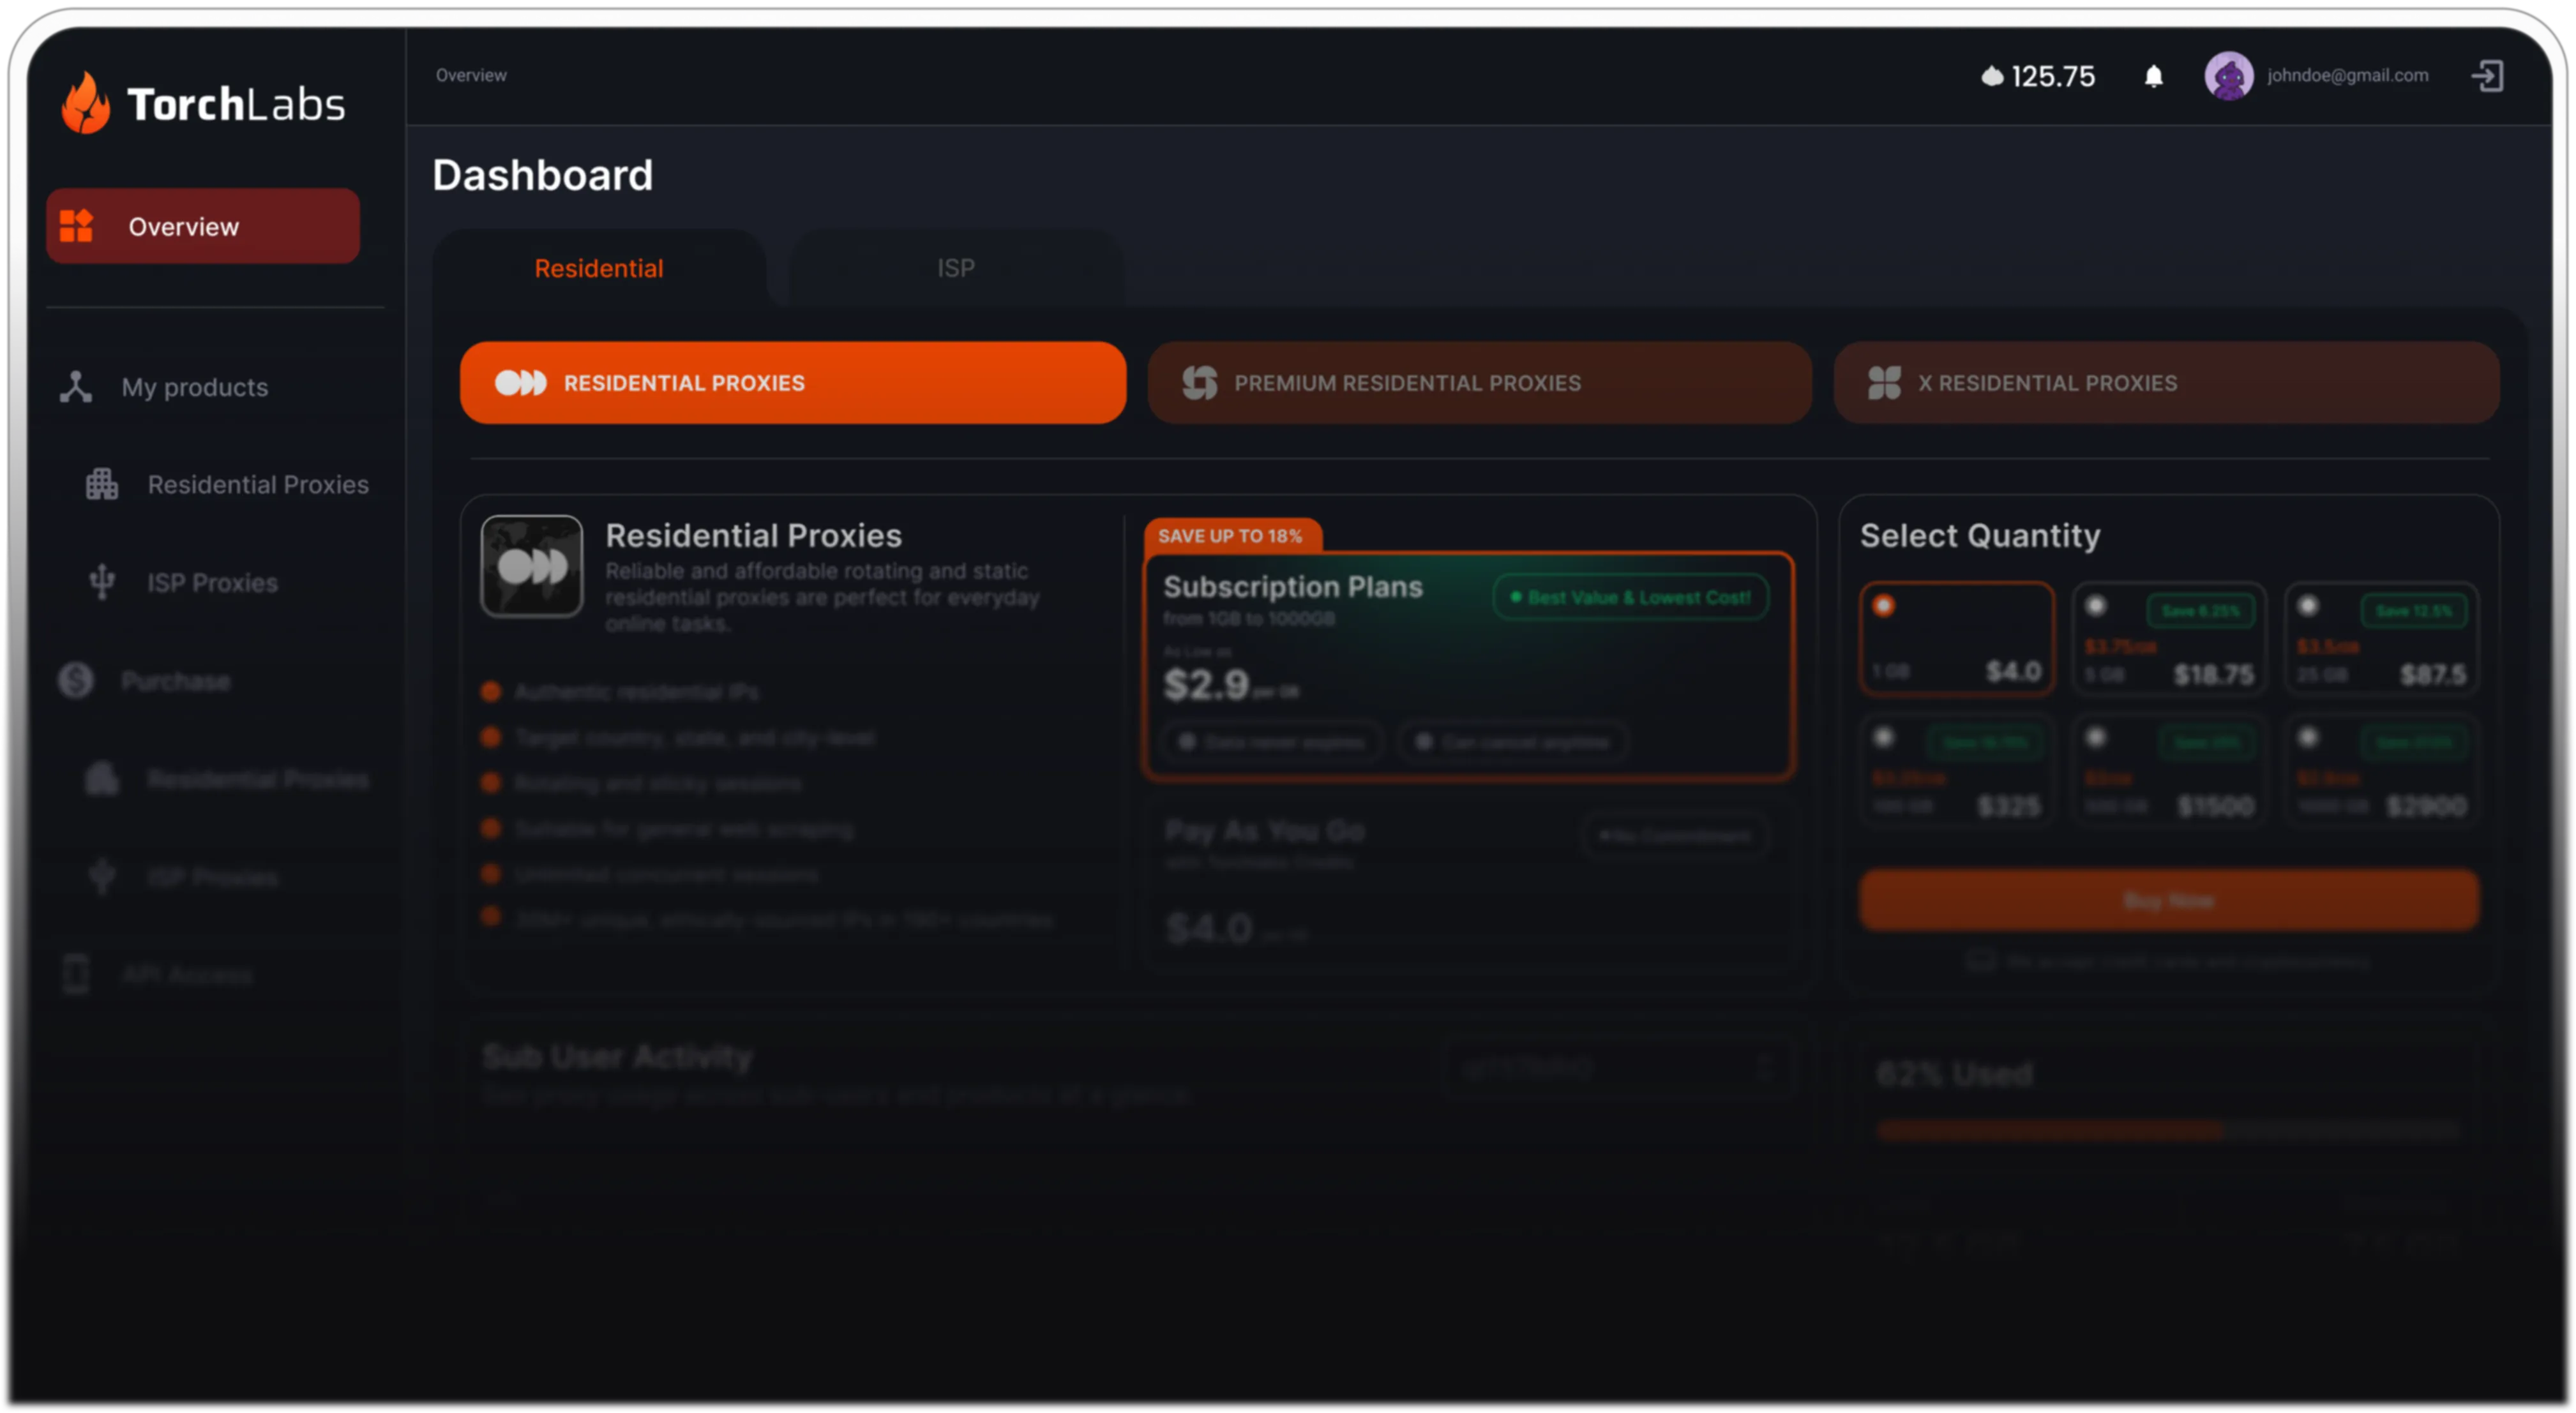This screenshot has height=1413, width=2576.
Task: Open the notifications bell
Action: pyautogui.click(x=2153, y=76)
